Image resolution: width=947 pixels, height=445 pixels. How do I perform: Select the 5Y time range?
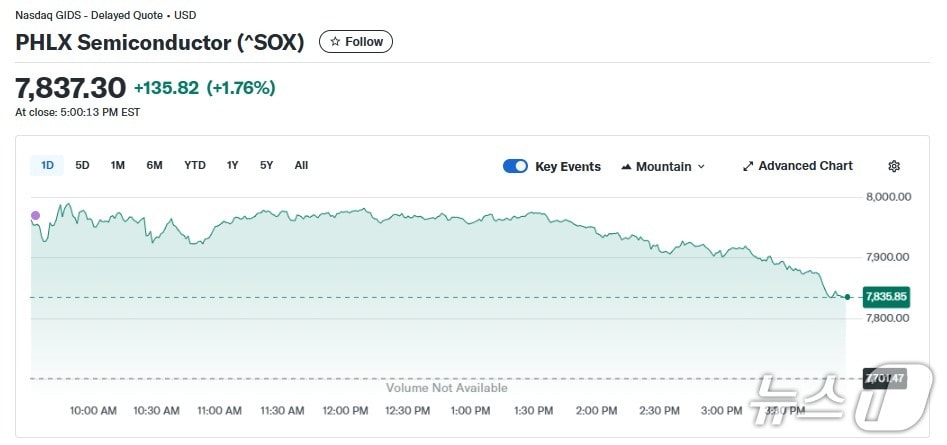click(266, 165)
